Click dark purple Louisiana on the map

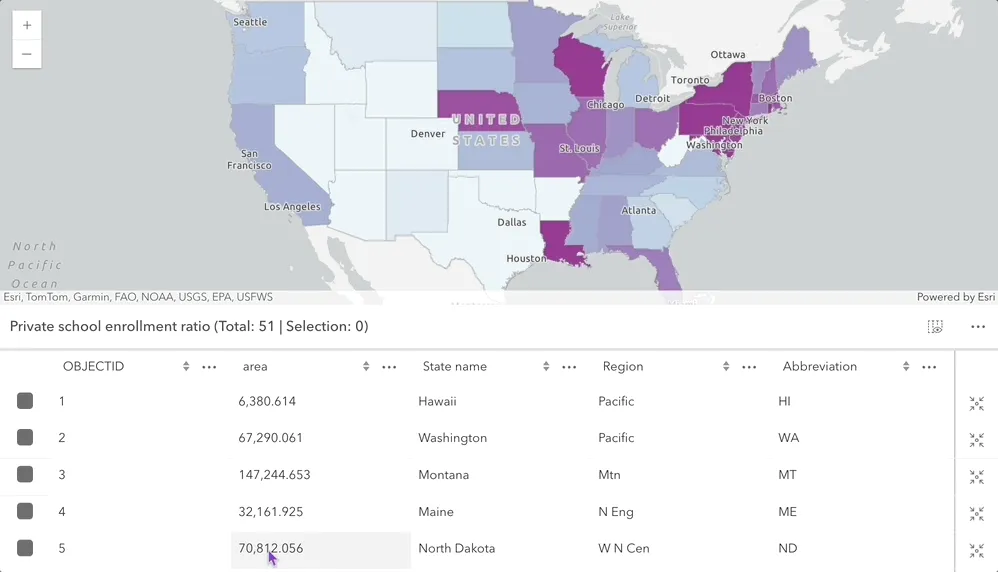pyautogui.click(x=560, y=240)
